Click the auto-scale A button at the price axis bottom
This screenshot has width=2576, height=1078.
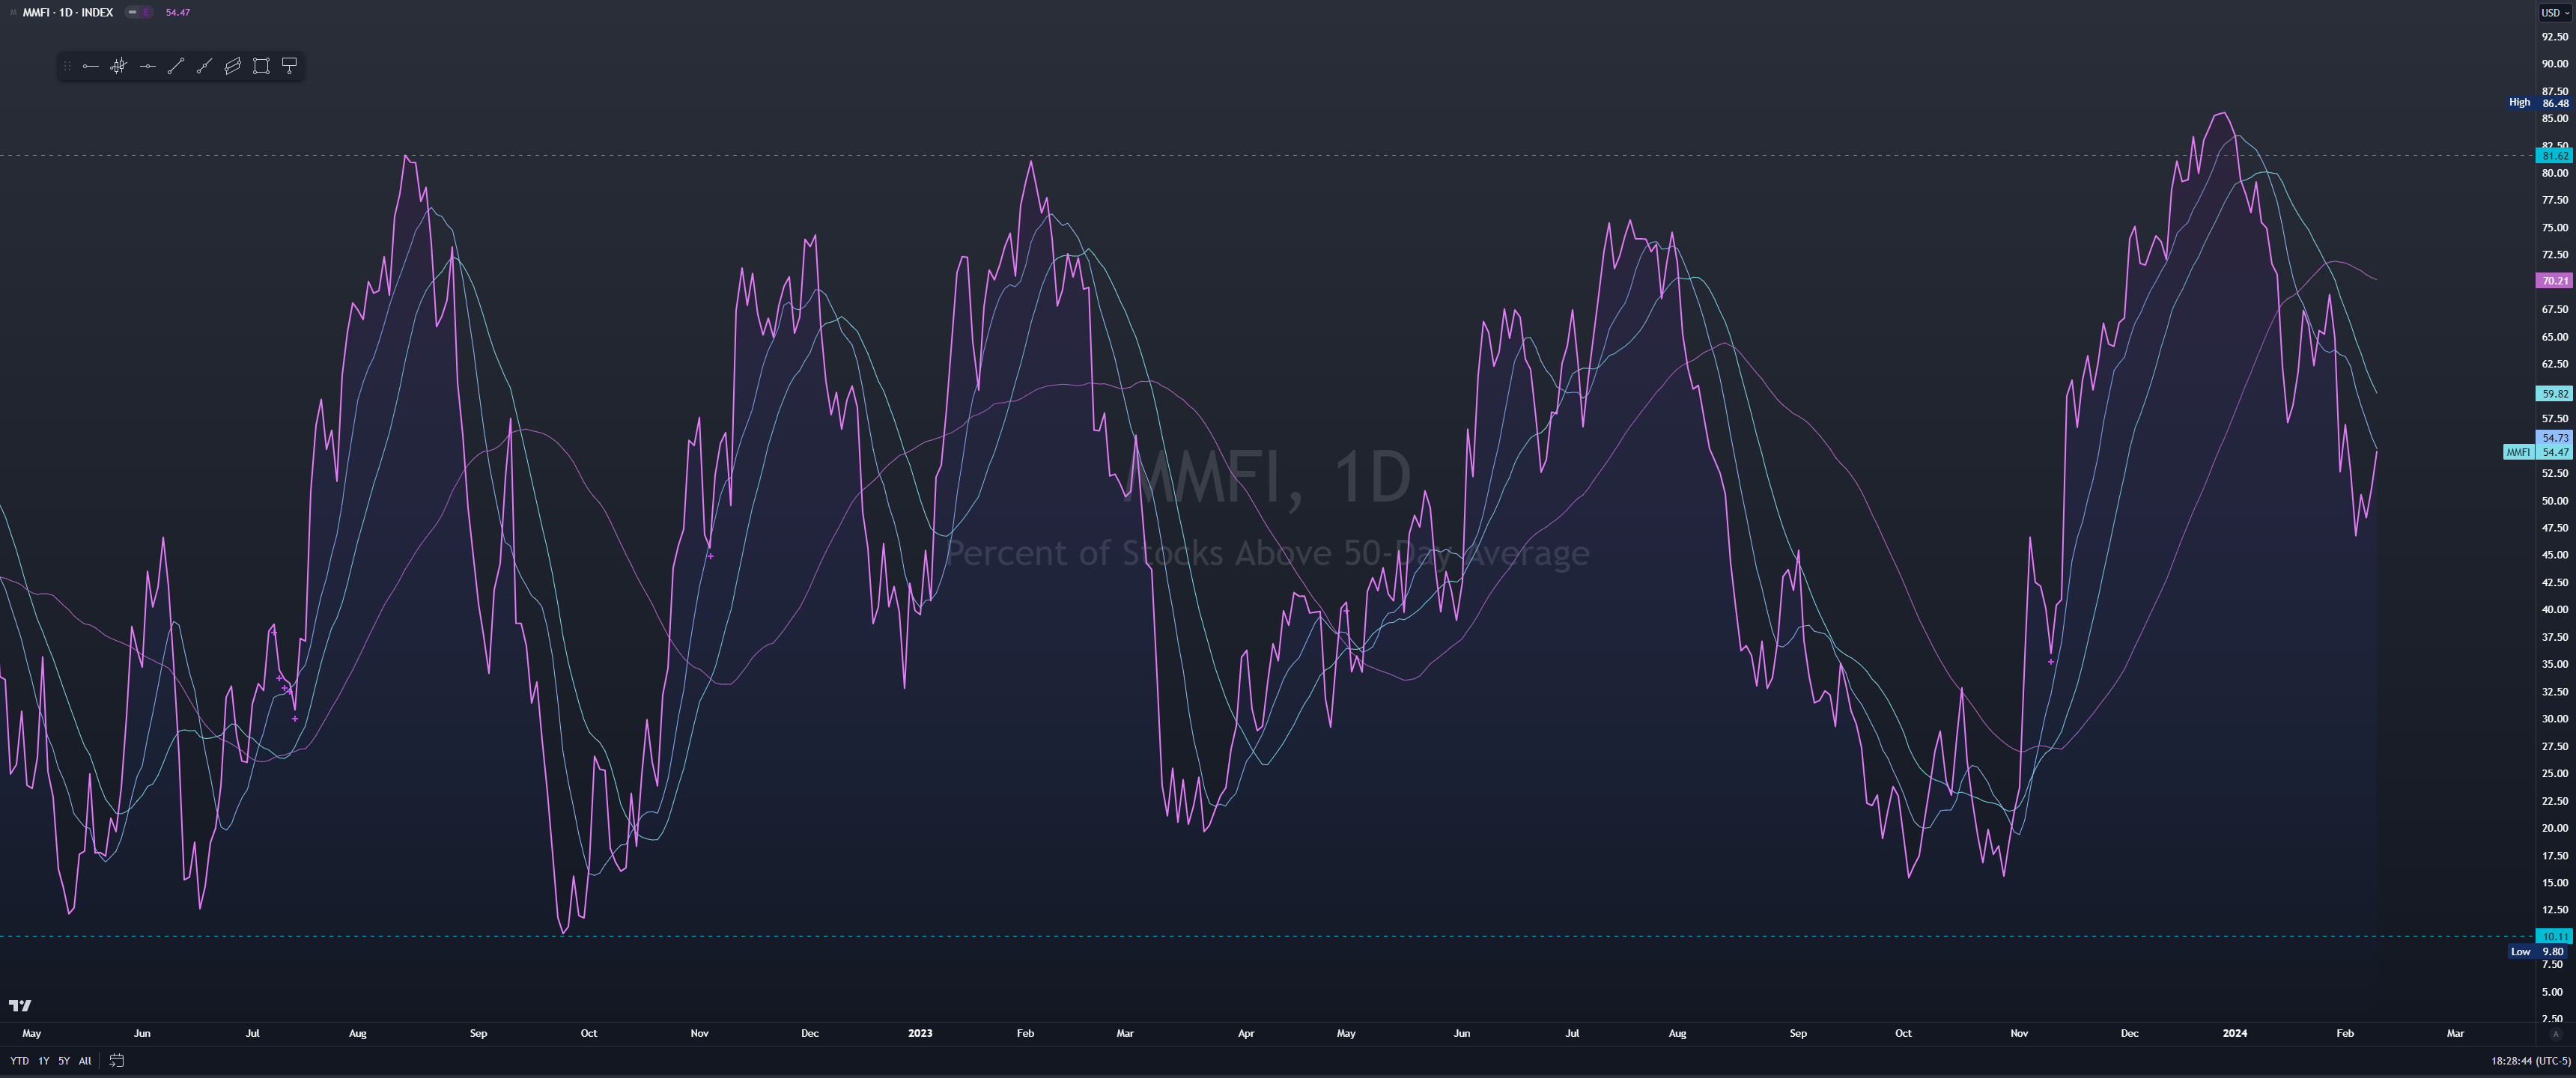point(2556,1034)
